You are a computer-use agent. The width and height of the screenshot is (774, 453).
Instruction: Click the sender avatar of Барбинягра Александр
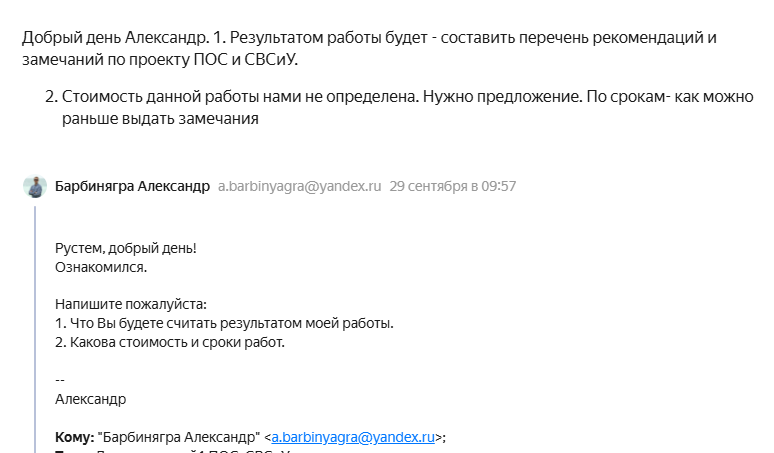[35, 187]
